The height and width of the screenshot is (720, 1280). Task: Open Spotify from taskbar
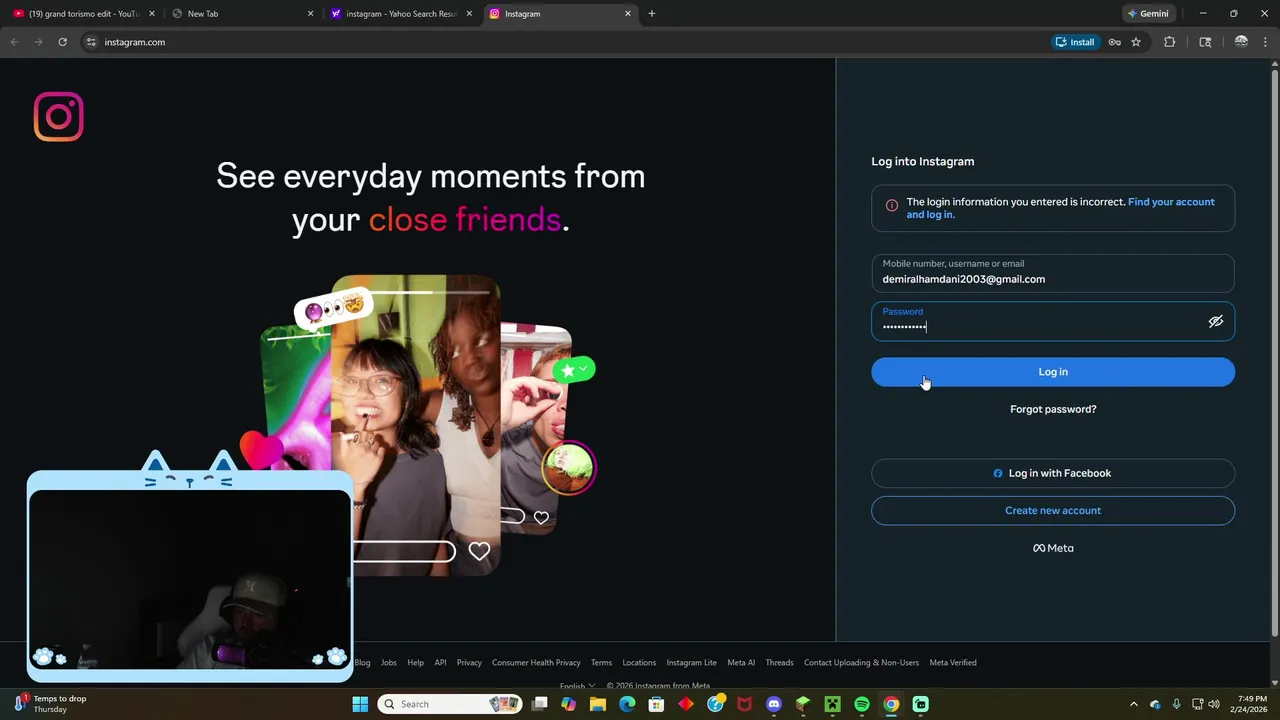point(862,704)
